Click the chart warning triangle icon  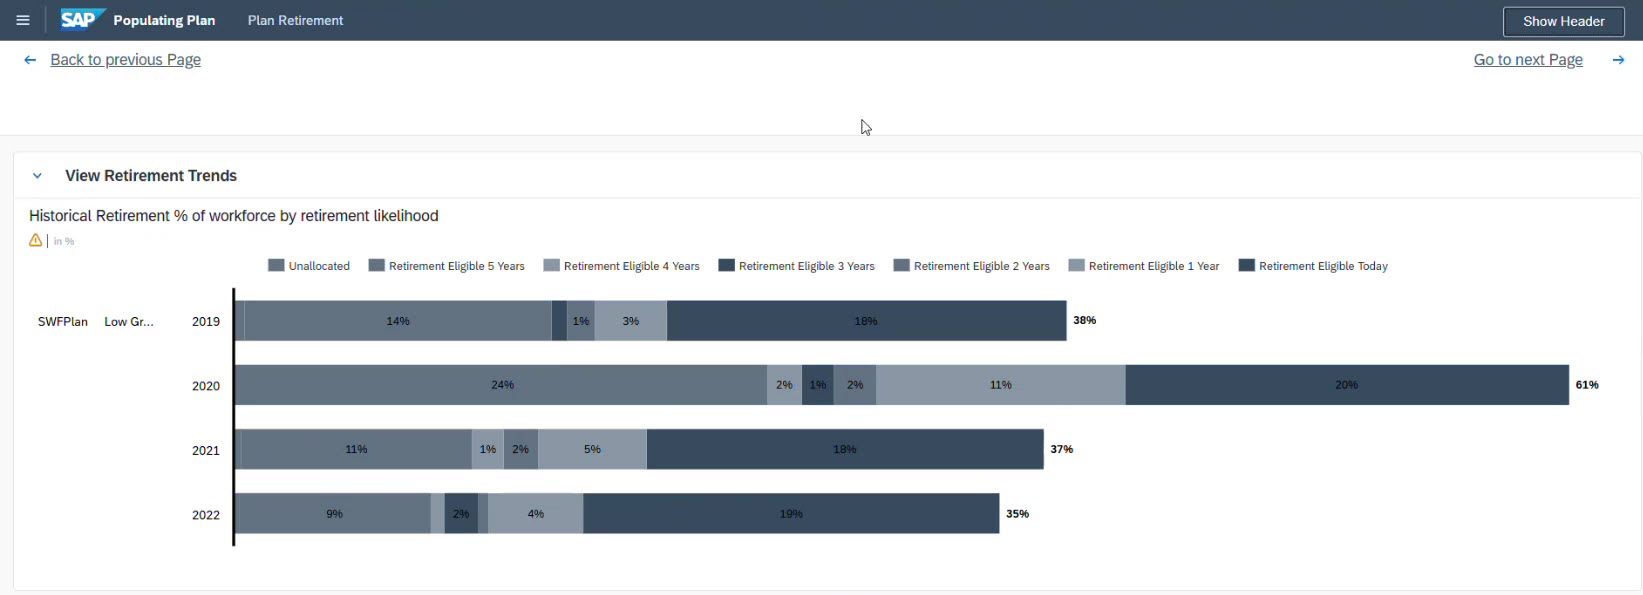tap(36, 240)
